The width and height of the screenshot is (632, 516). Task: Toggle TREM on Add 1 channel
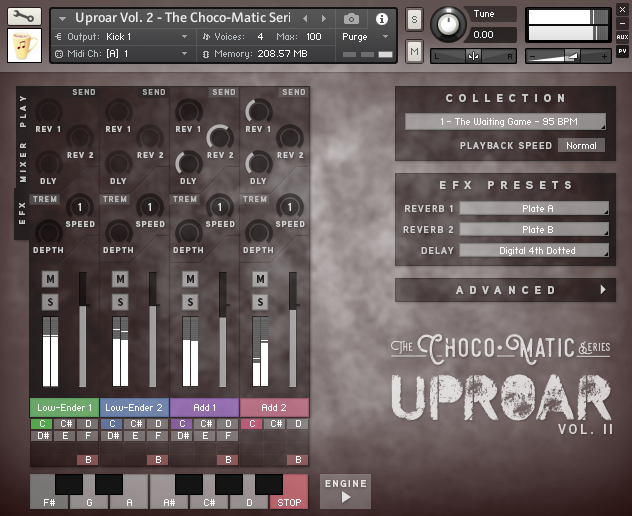point(185,199)
